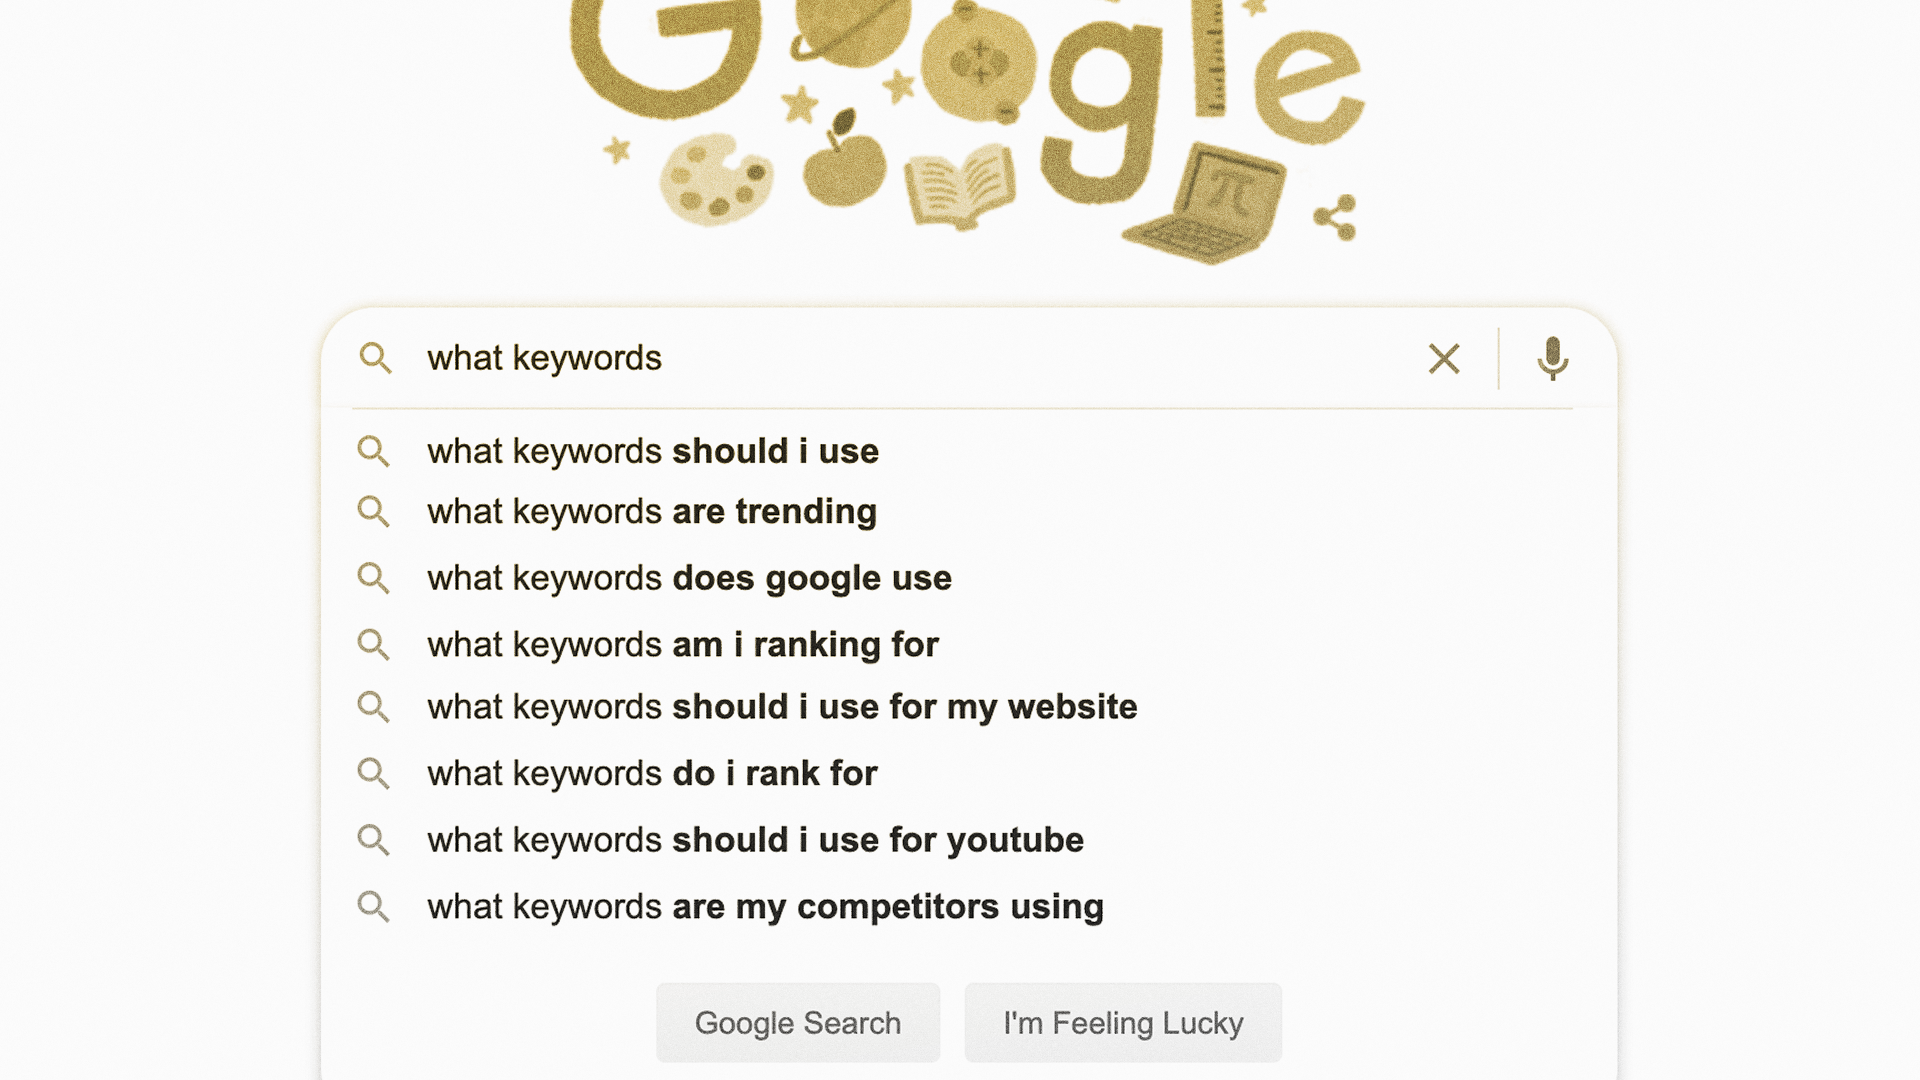
Task: Click magnifier beside 'what keywords should i use'
Action: coord(373,451)
